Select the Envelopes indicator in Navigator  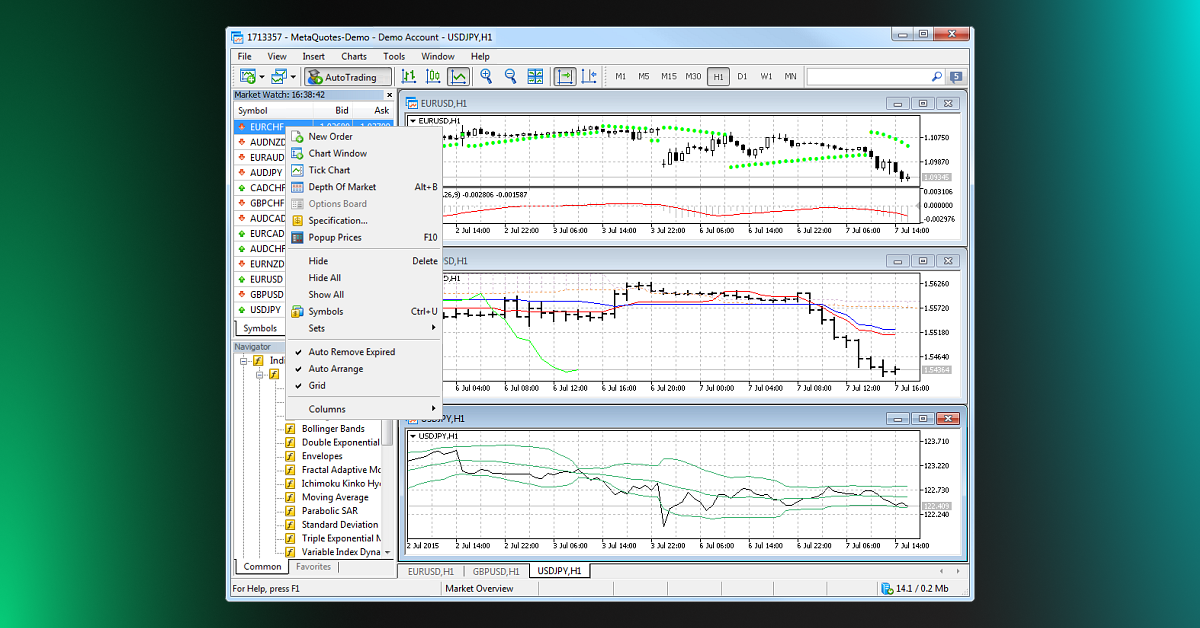pyautogui.click(x=322, y=456)
